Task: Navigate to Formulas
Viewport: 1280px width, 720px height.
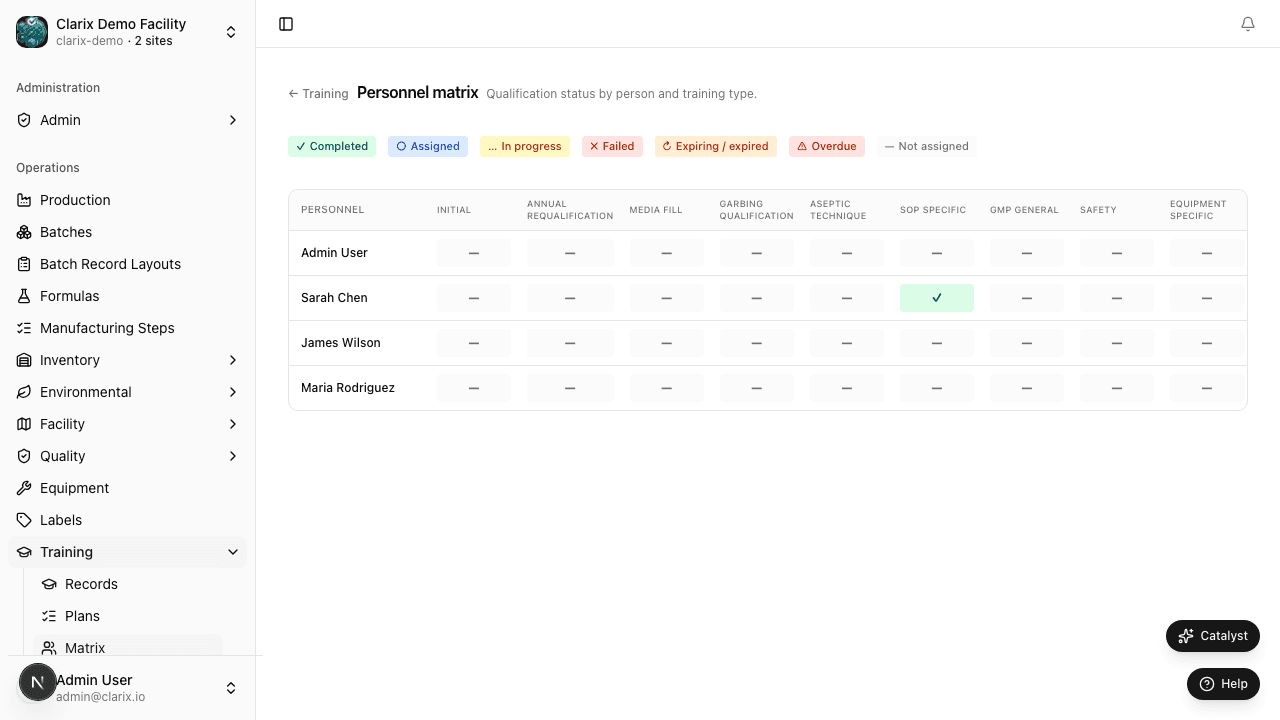Action: tap(128, 296)
